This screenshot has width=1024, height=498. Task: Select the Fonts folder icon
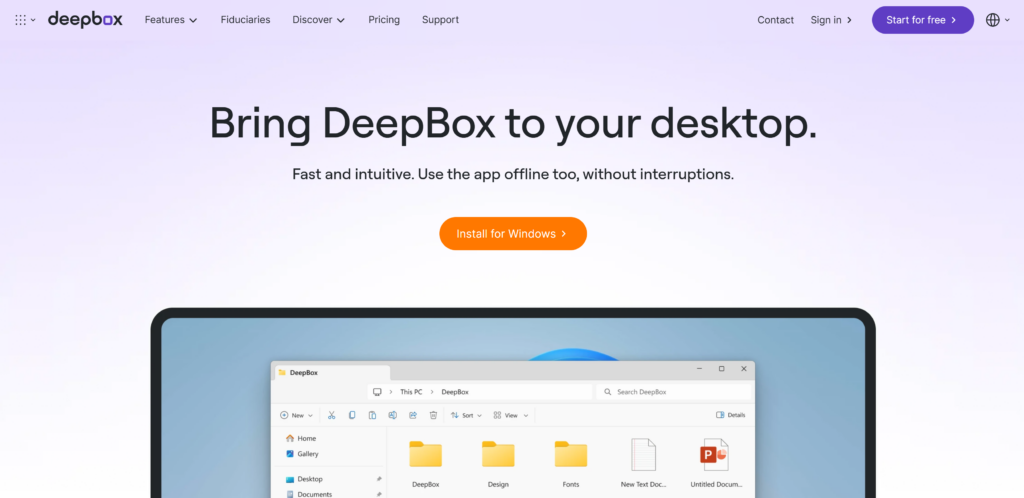[x=571, y=454]
